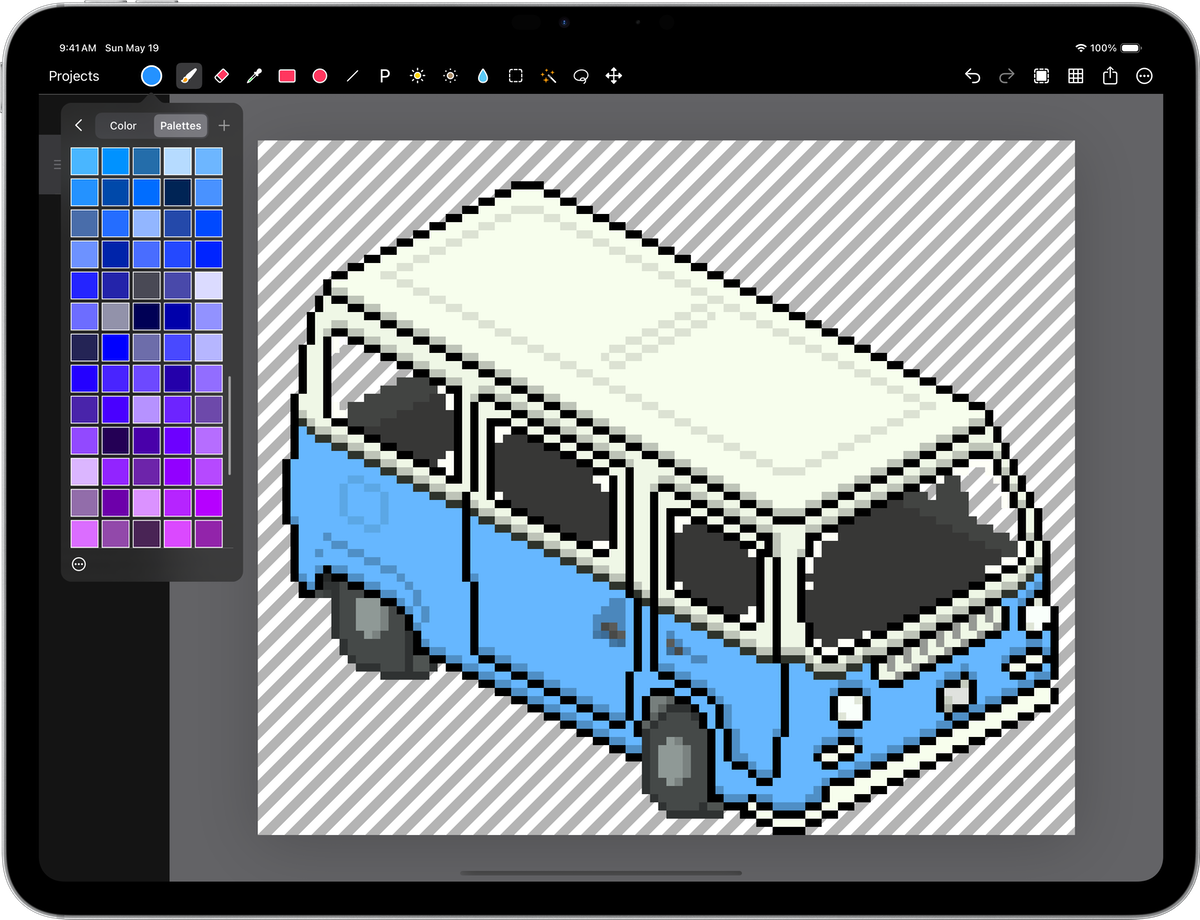
Task: Select the lighten tool with bright sun
Action: 417,76
